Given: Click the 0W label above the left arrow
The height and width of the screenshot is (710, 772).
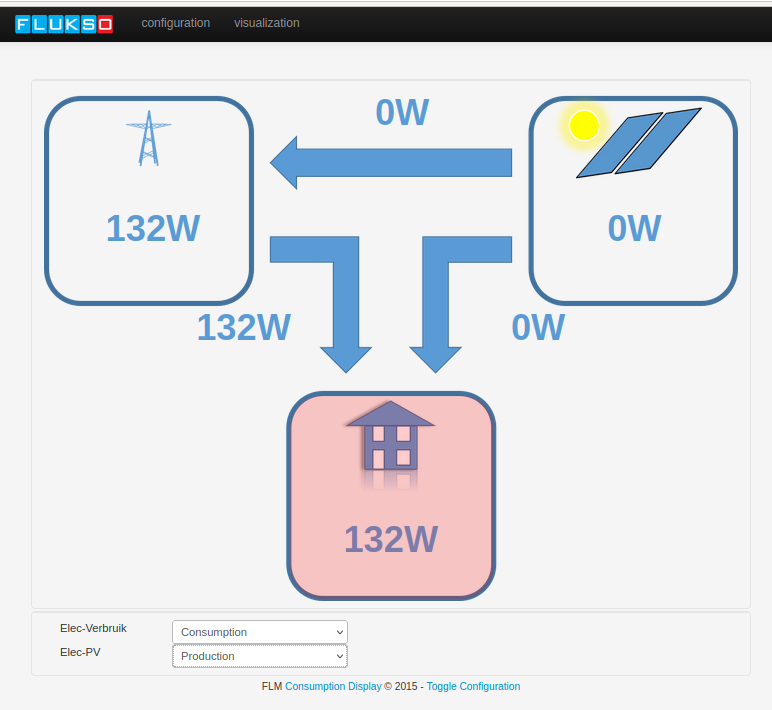Looking at the screenshot, I should pyautogui.click(x=402, y=113).
